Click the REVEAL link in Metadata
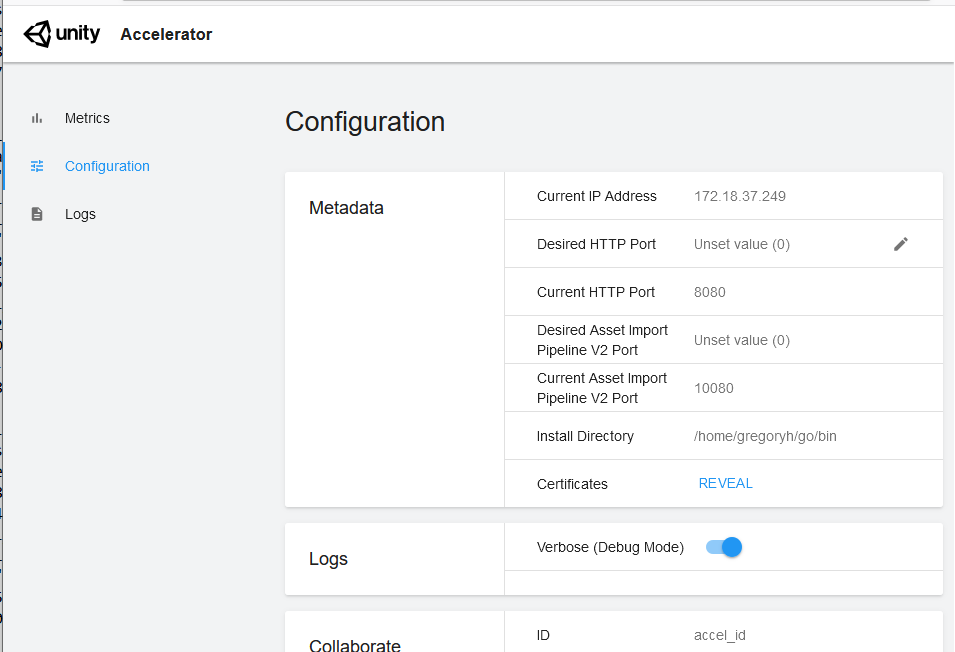Image resolution: width=955 pixels, height=652 pixels. pyautogui.click(x=725, y=483)
